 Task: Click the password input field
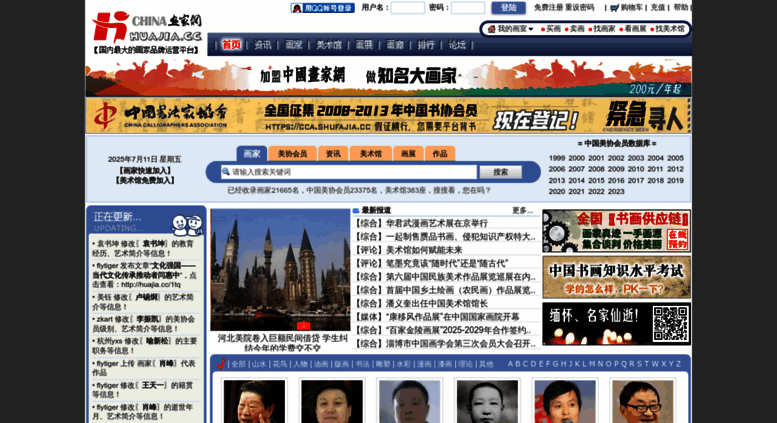468,8
